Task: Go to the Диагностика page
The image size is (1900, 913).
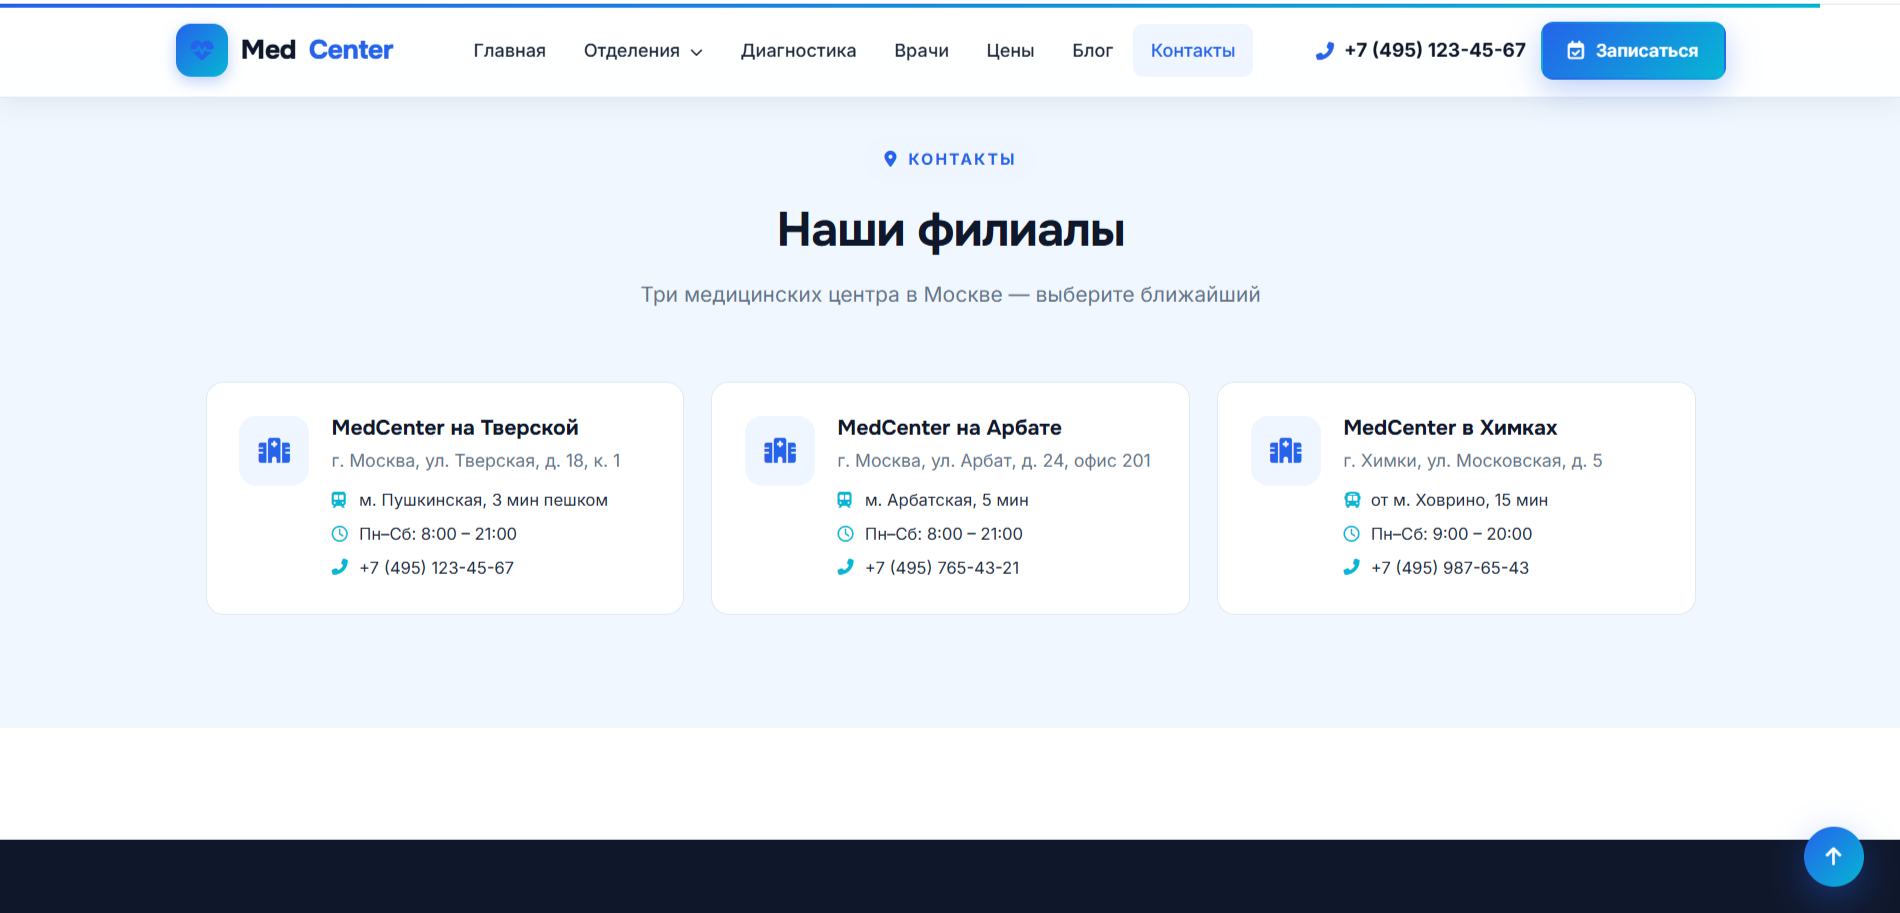Action: [798, 51]
